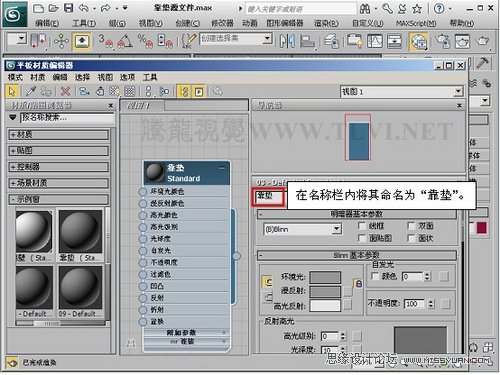Open the 渲染(R) menu in main window
The height and width of the screenshot is (375, 500).
point(326,23)
